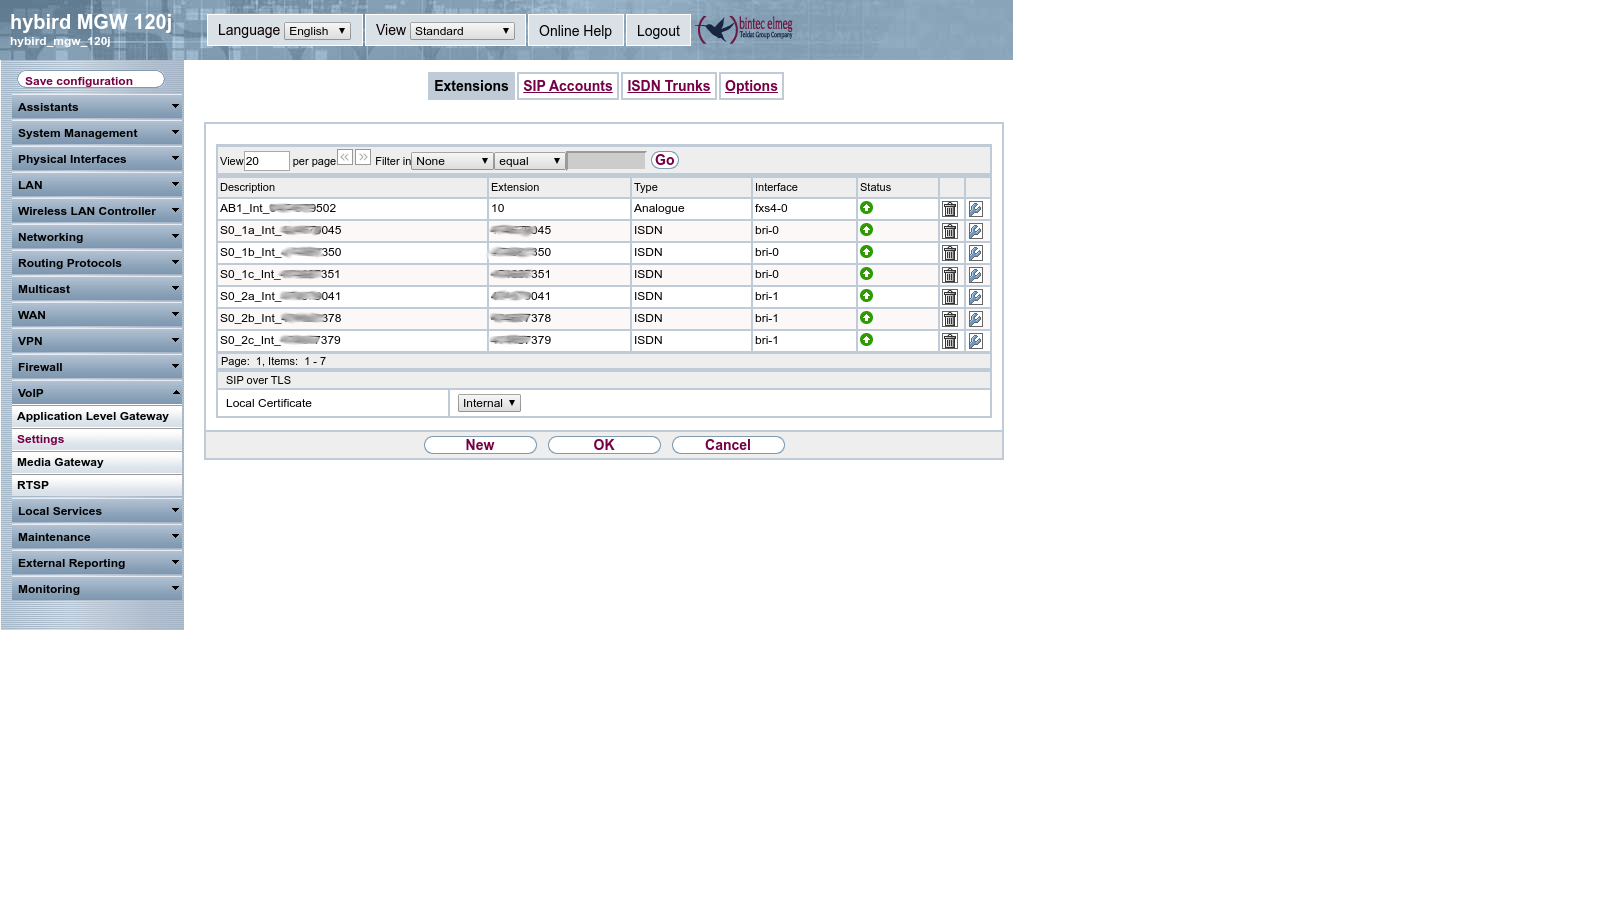Collapse the VoIP menu
The height and width of the screenshot is (898, 1598).
(97, 393)
